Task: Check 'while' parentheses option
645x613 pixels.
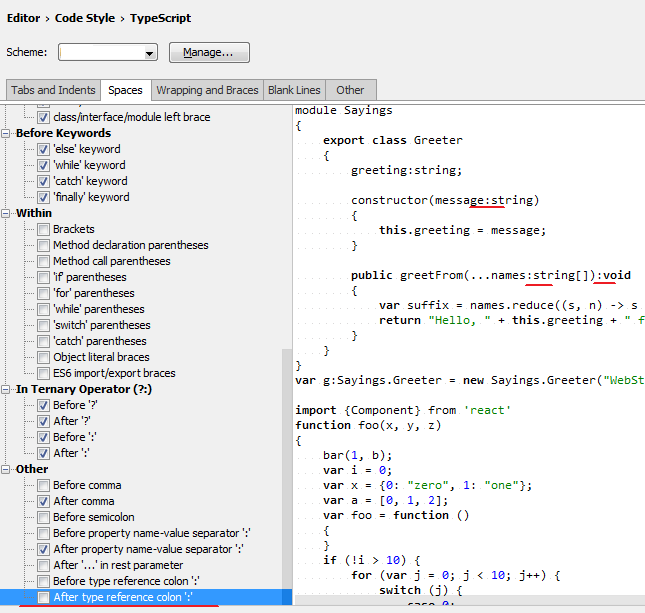Action: (43, 309)
